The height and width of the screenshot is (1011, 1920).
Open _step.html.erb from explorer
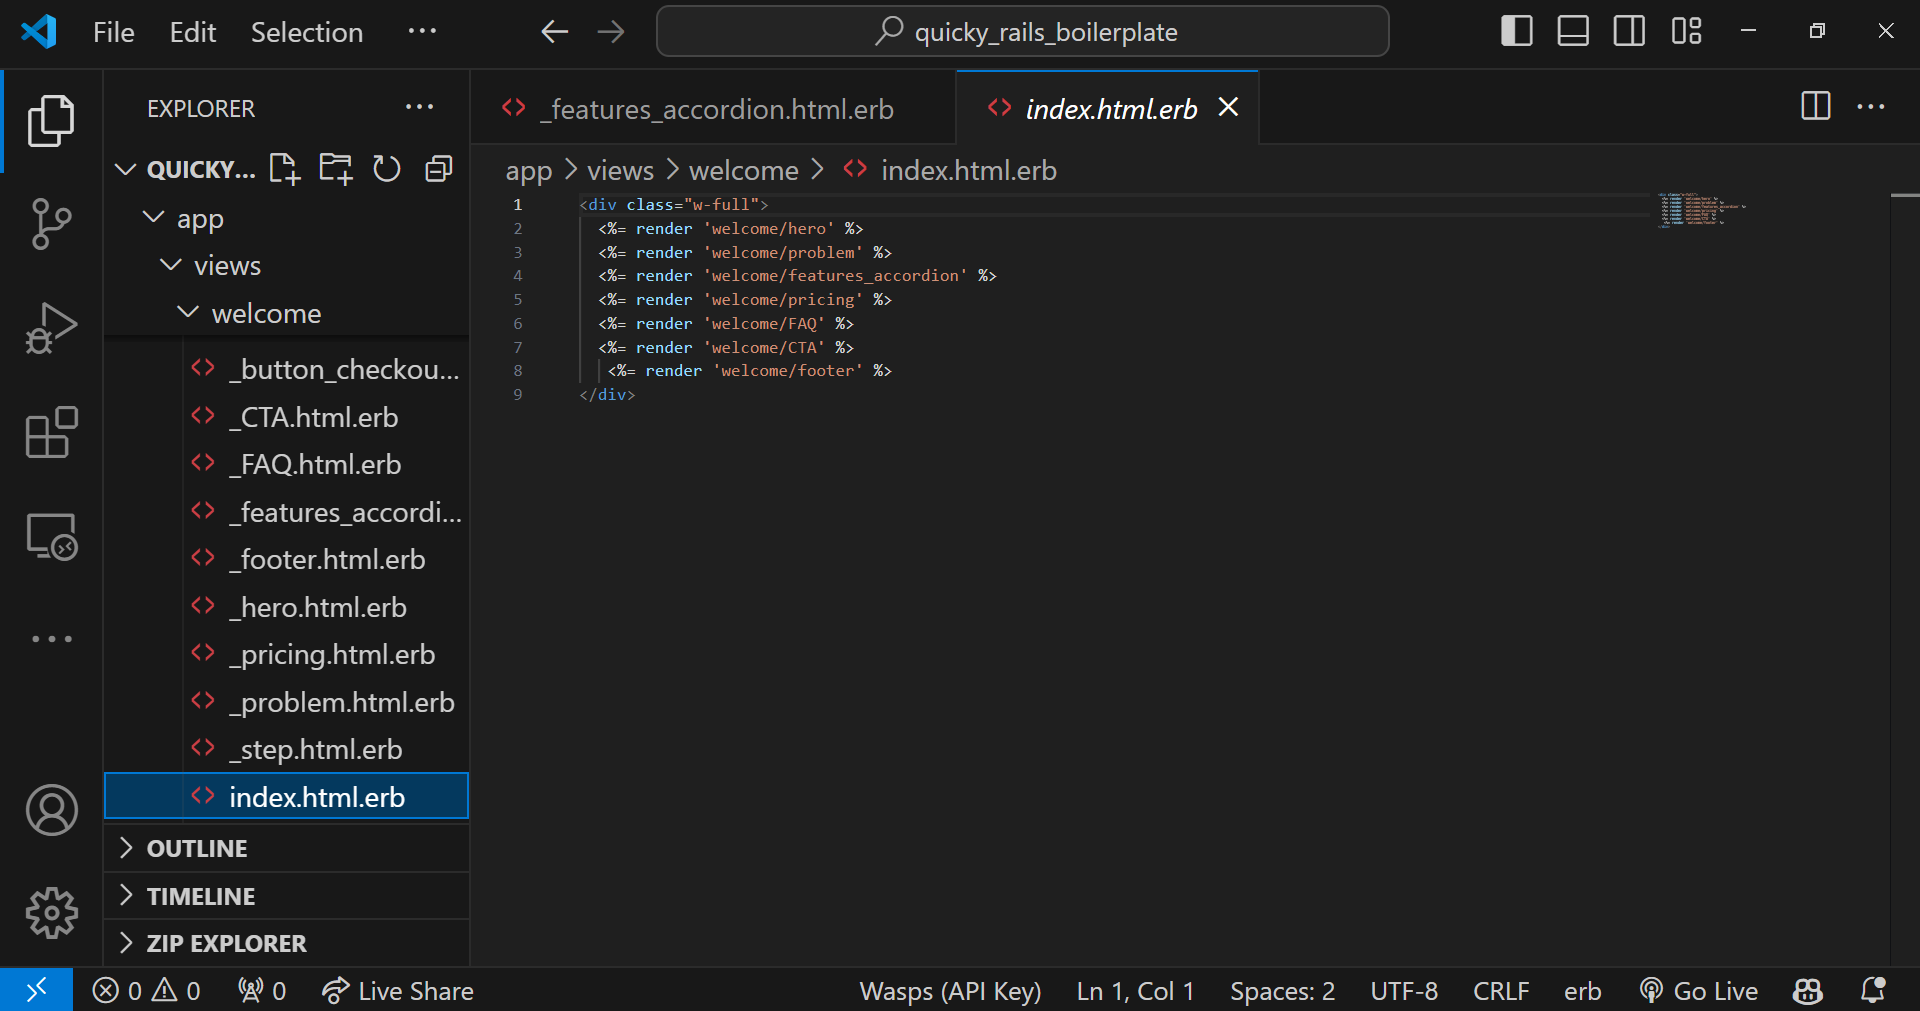click(286, 749)
